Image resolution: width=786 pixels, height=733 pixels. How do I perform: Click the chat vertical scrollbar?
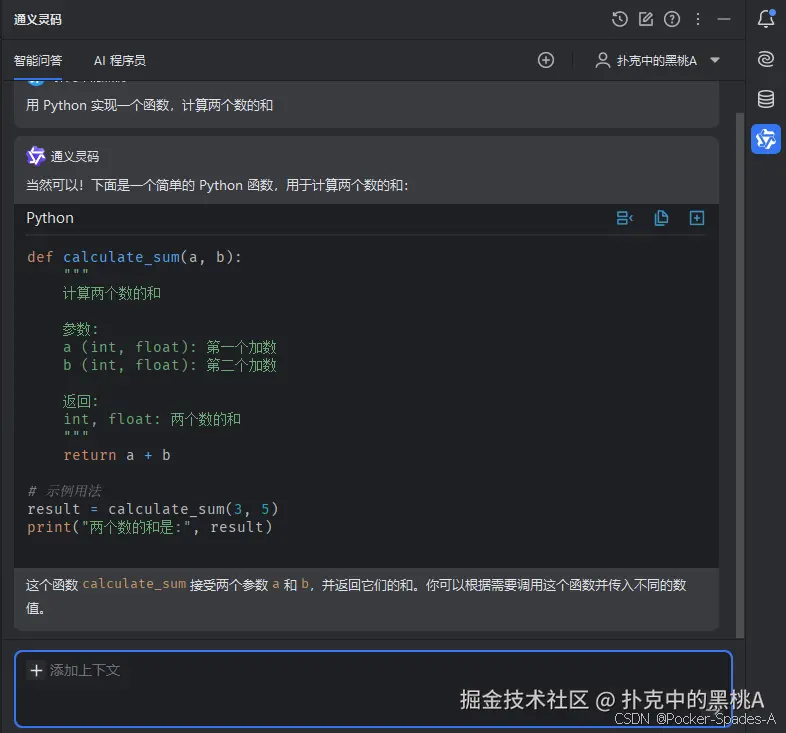[x=739, y=375]
